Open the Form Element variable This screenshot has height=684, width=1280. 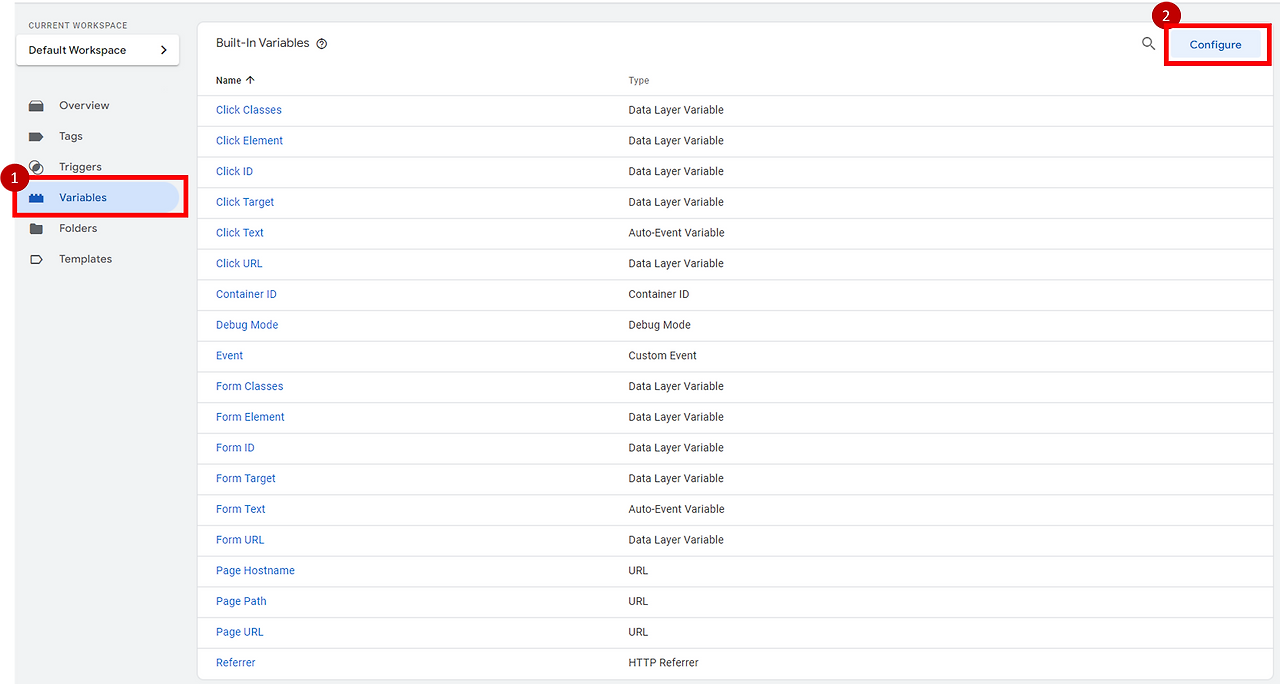[x=250, y=417]
